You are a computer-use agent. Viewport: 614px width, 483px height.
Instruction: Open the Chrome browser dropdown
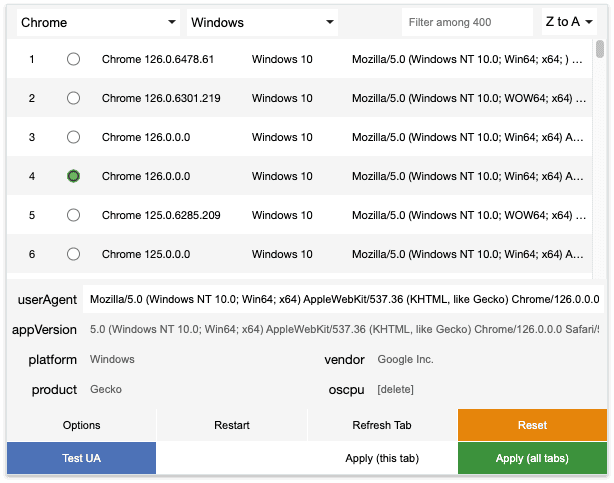pos(98,22)
